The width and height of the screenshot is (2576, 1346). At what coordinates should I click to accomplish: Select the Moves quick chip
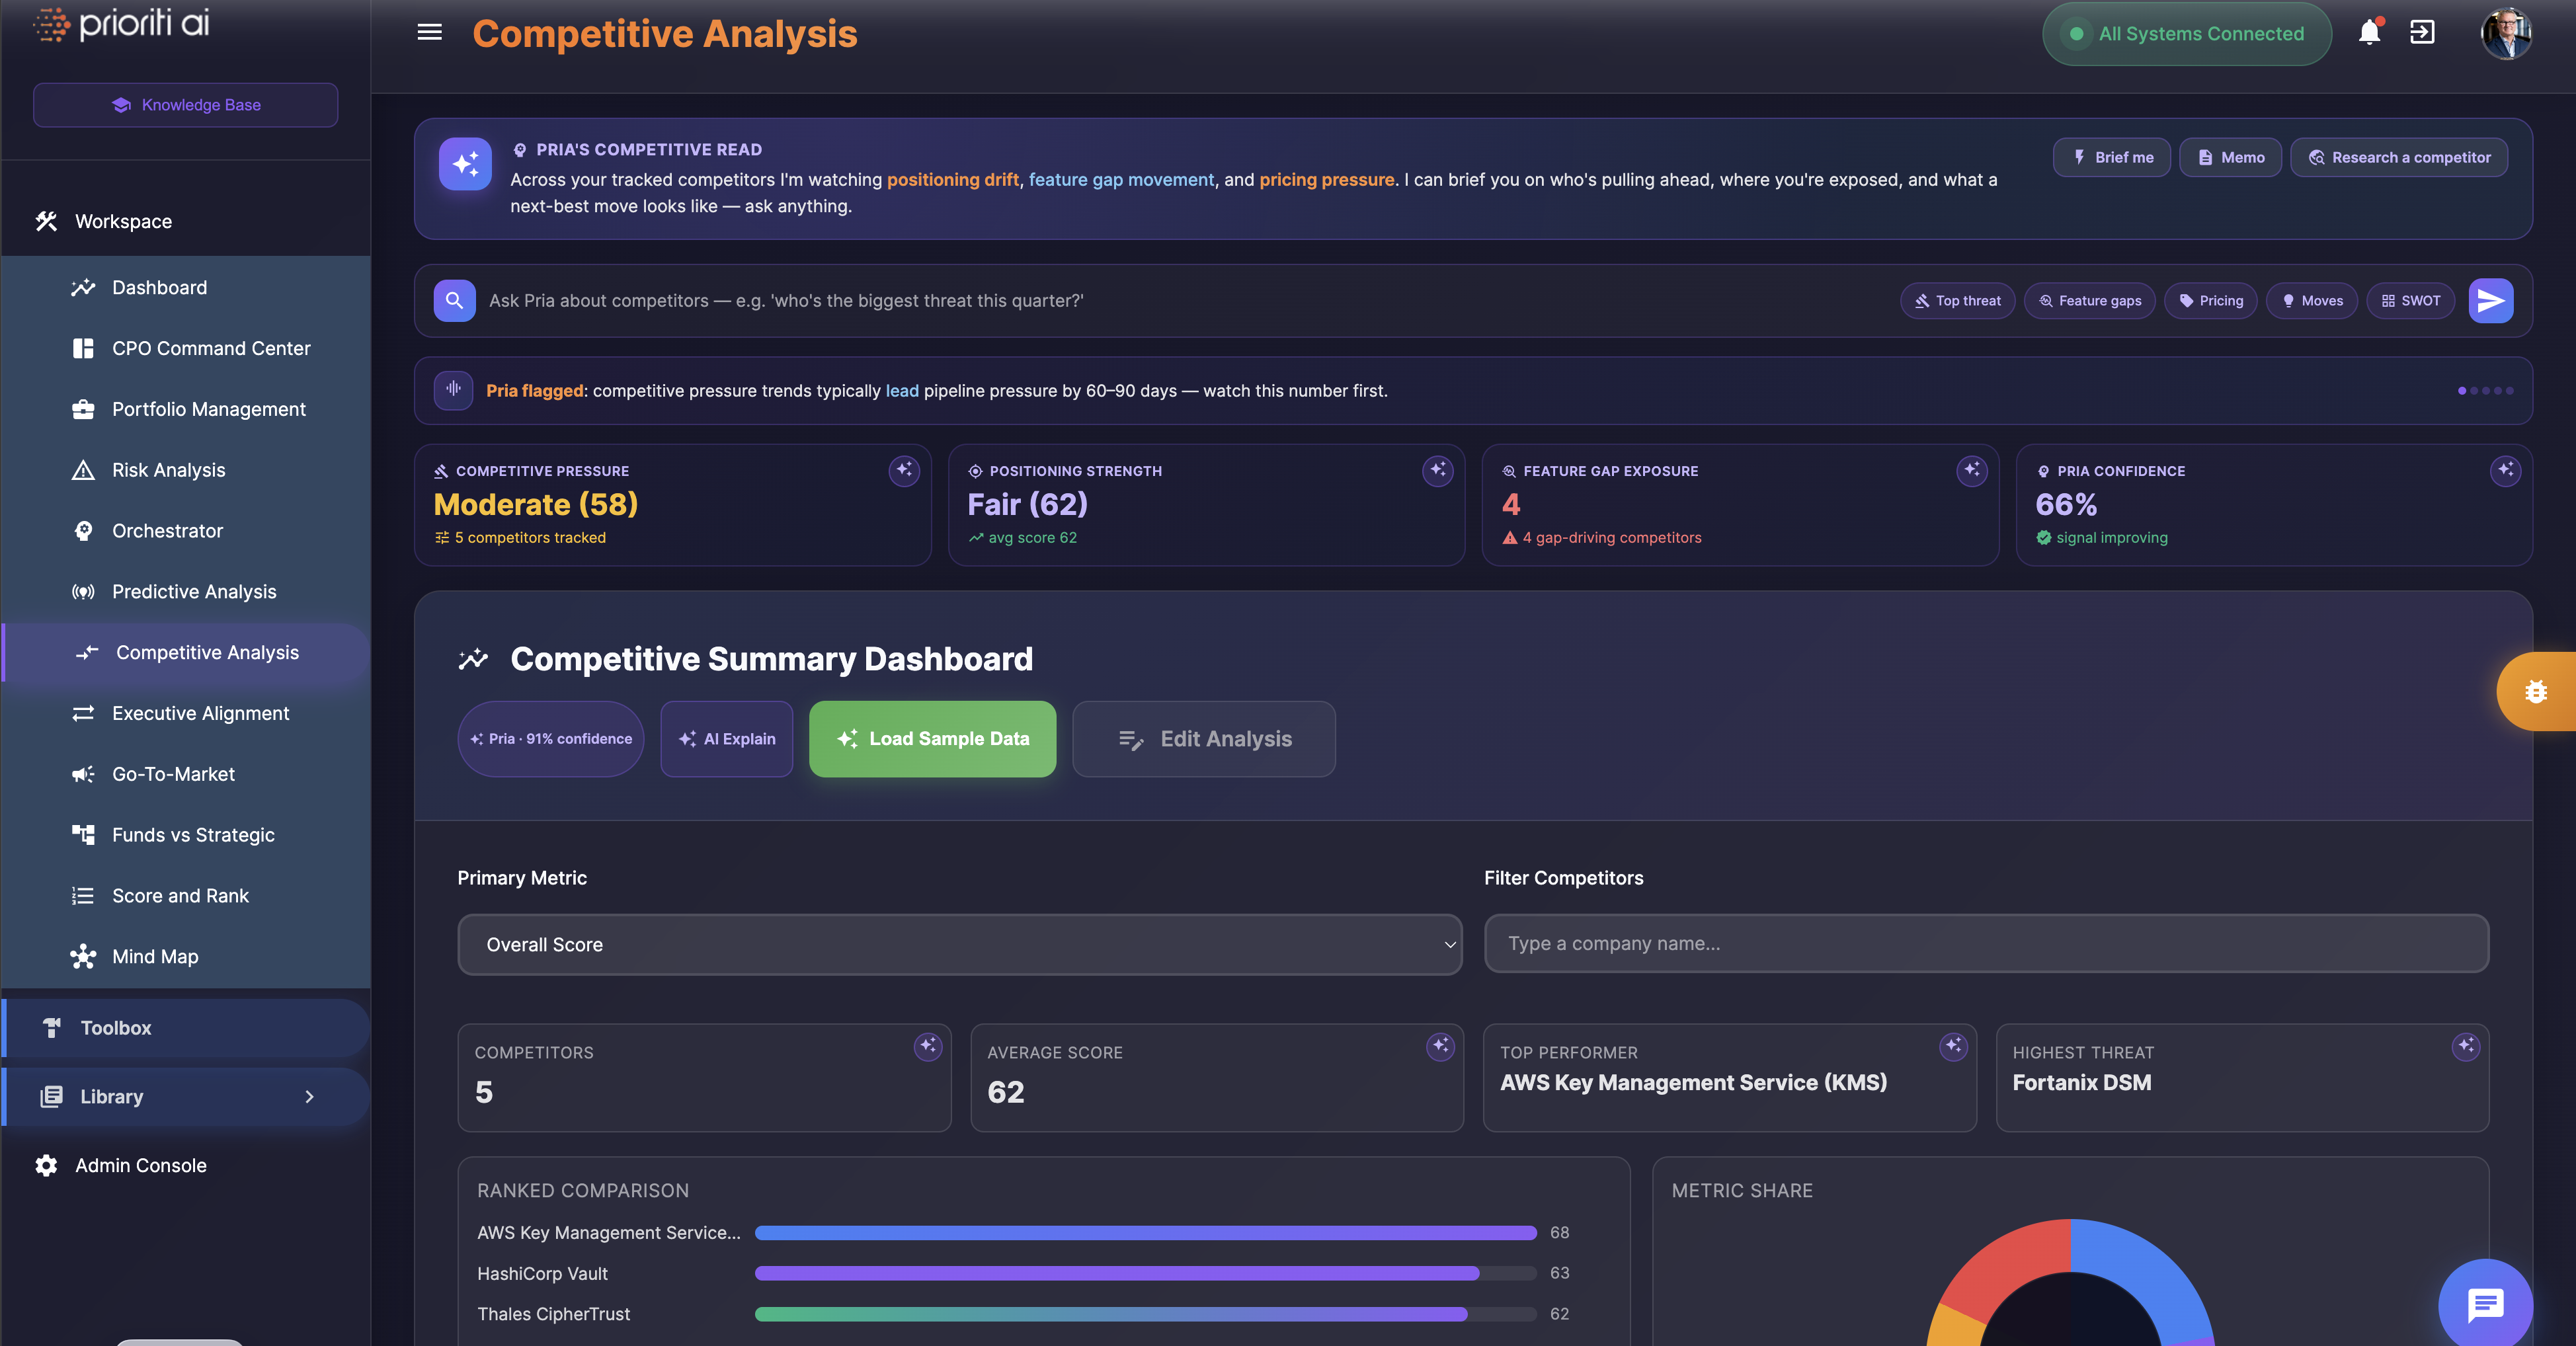2311,300
